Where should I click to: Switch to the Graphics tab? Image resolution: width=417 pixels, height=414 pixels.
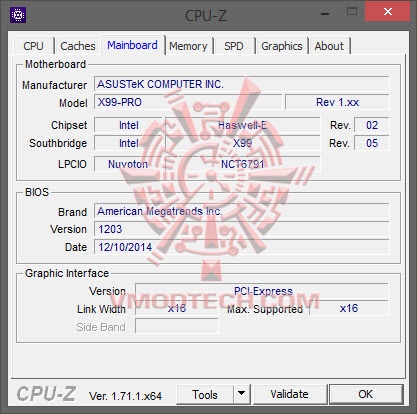coord(282,46)
